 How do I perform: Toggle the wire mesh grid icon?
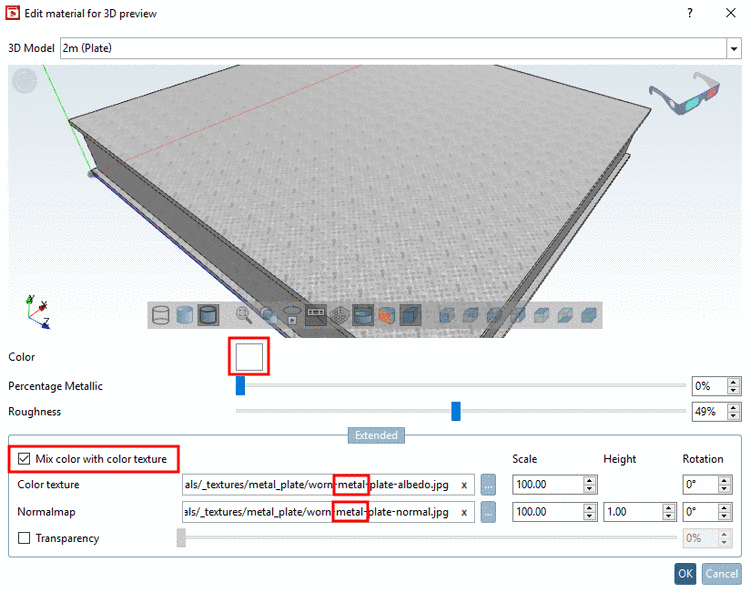pos(339,316)
